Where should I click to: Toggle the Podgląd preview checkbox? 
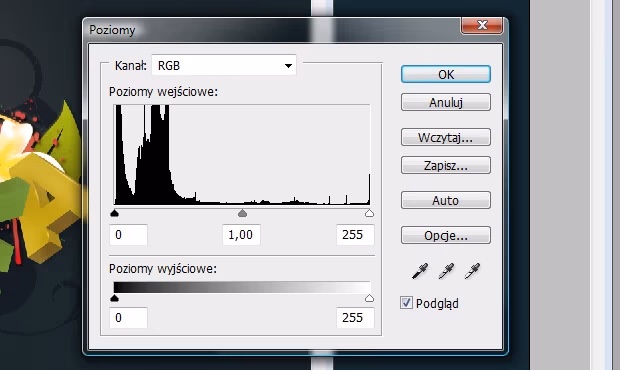[406, 303]
